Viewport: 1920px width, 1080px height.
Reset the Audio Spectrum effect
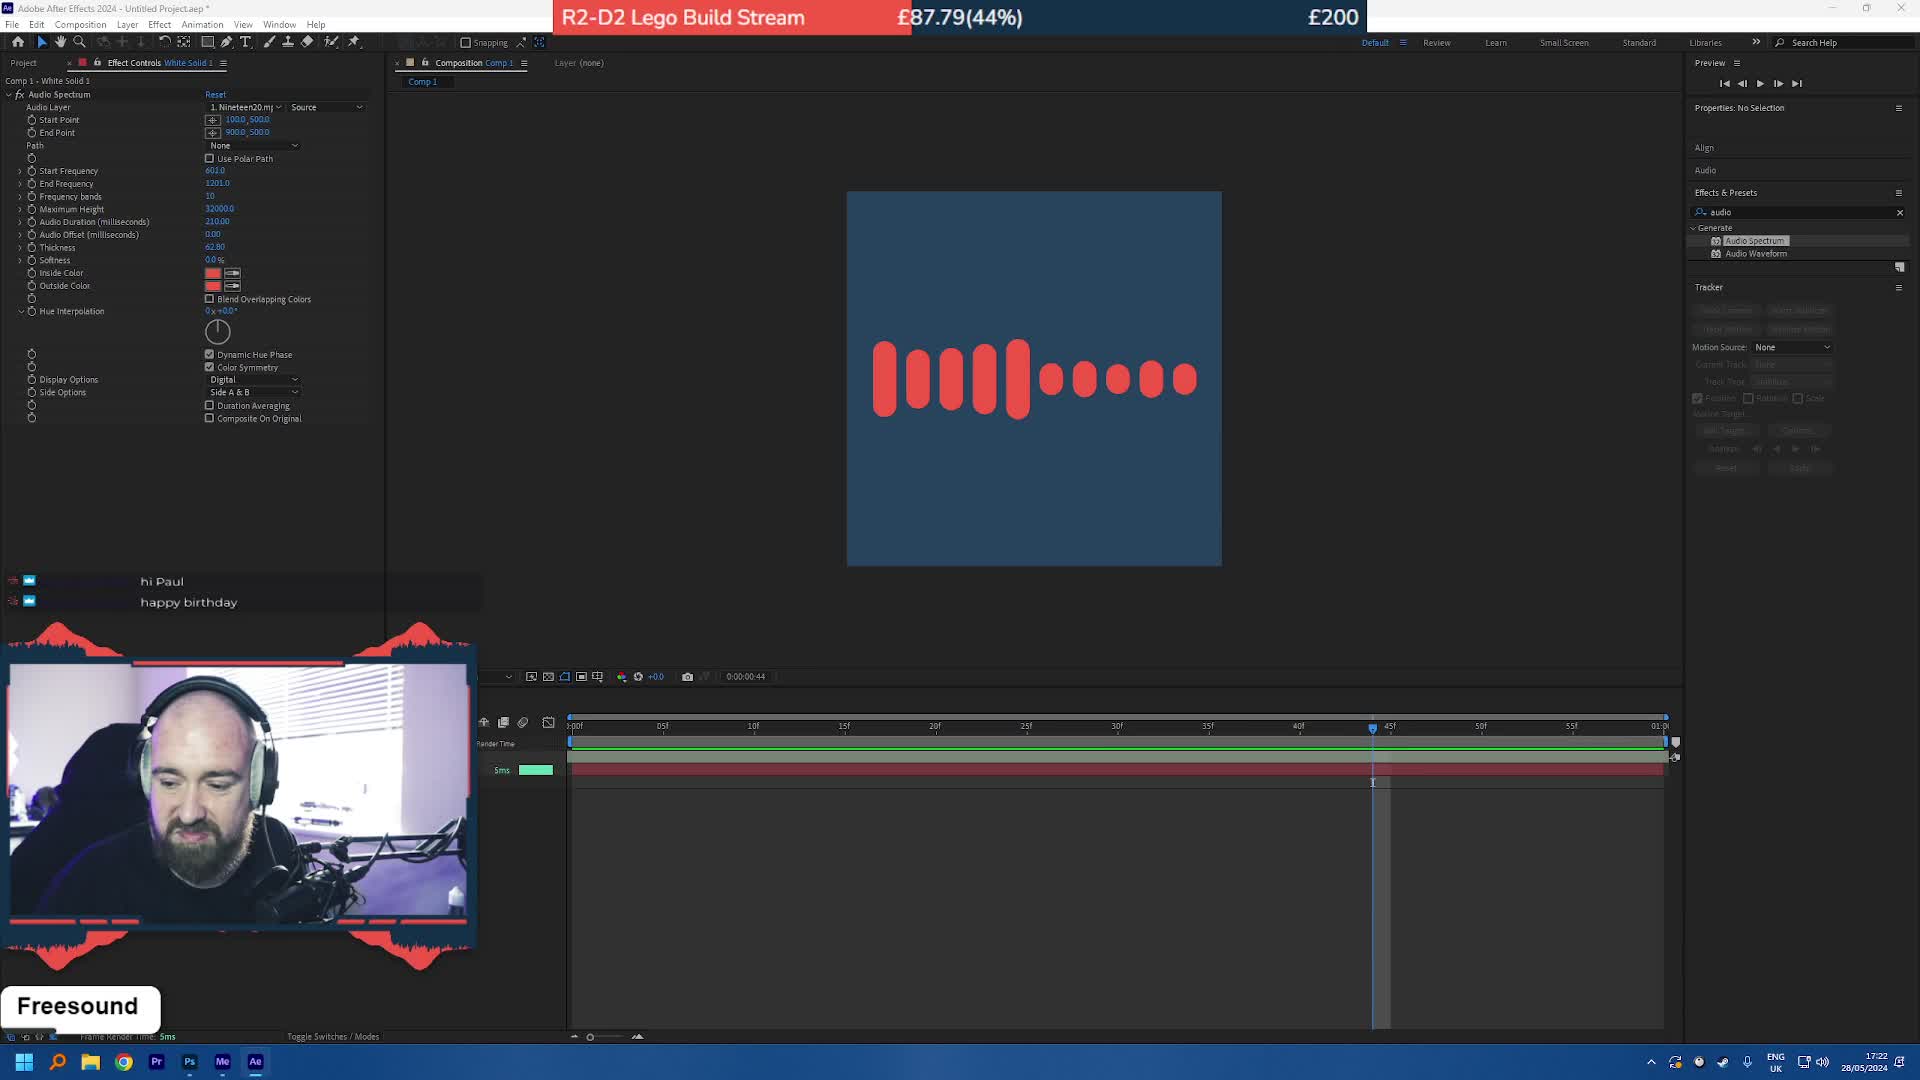coord(215,95)
